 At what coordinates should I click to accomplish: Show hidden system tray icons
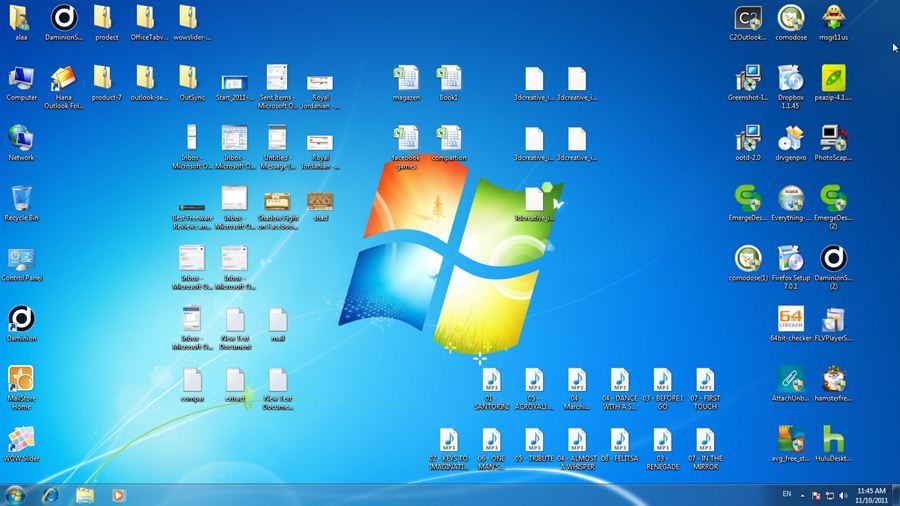click(x=802, y=495)
